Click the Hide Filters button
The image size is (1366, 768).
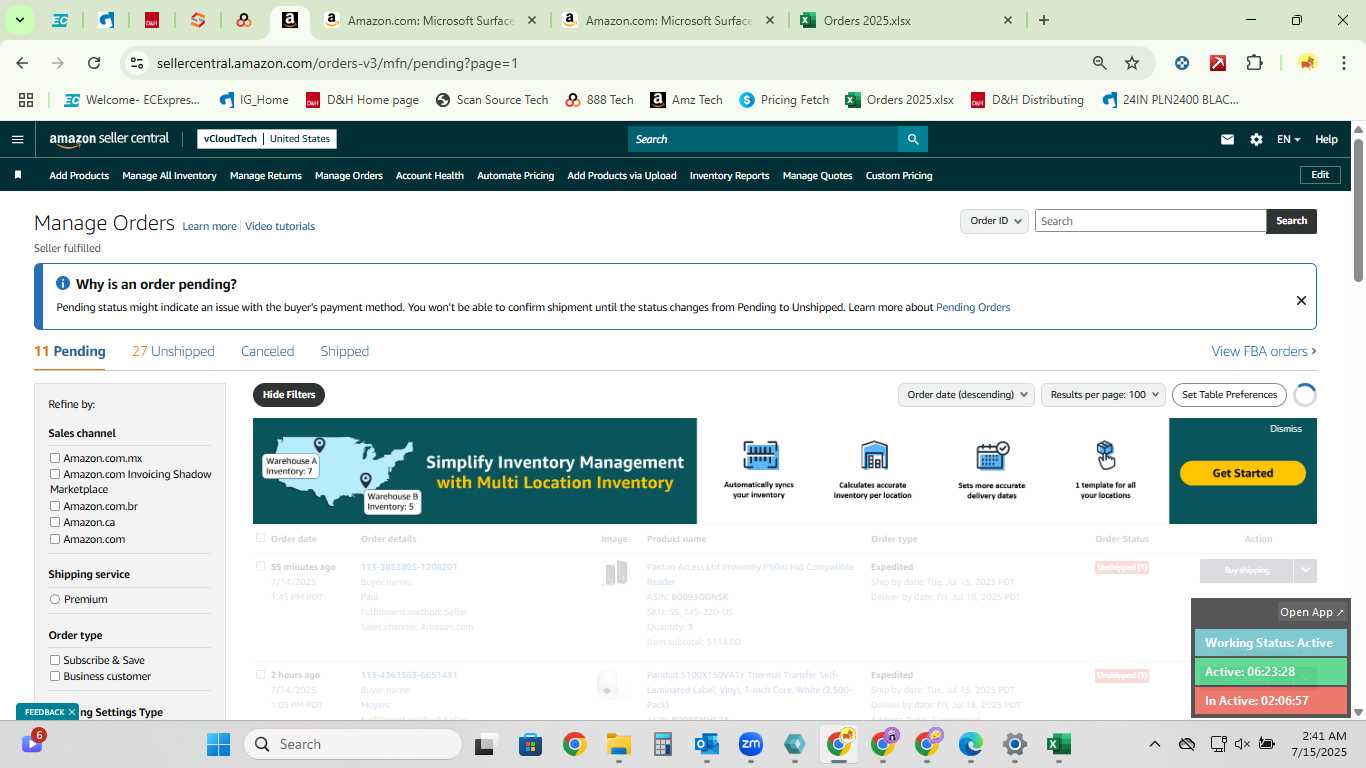pos(289,394)
